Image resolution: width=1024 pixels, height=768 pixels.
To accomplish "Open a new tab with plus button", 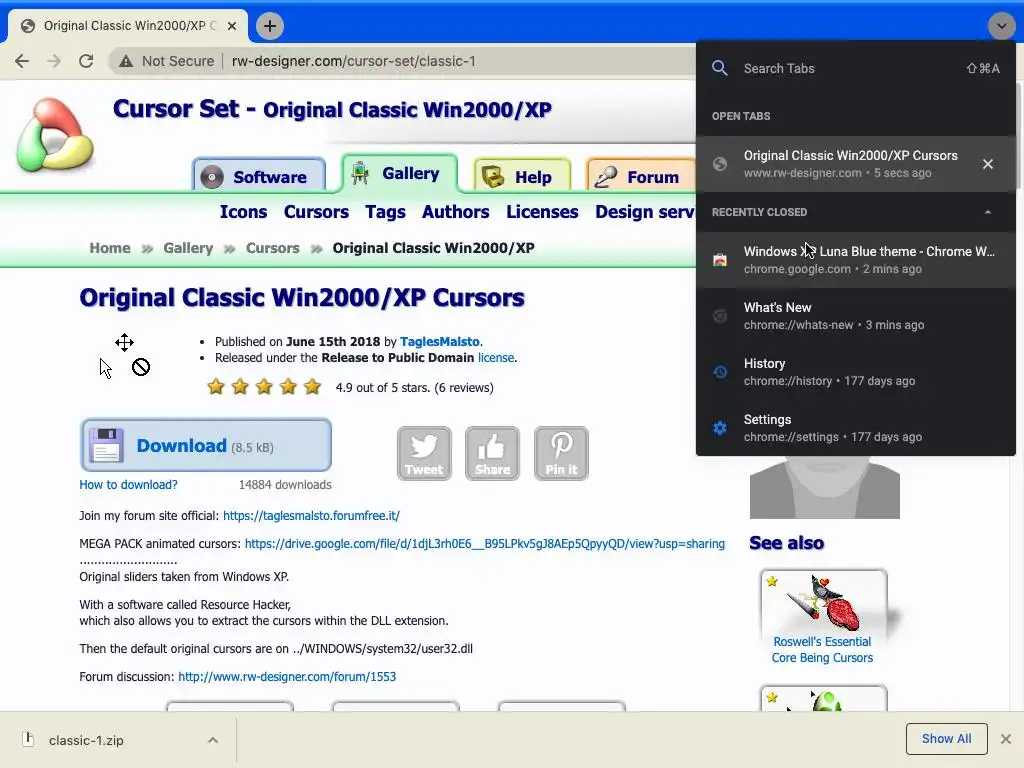I will tap(270, 26).
